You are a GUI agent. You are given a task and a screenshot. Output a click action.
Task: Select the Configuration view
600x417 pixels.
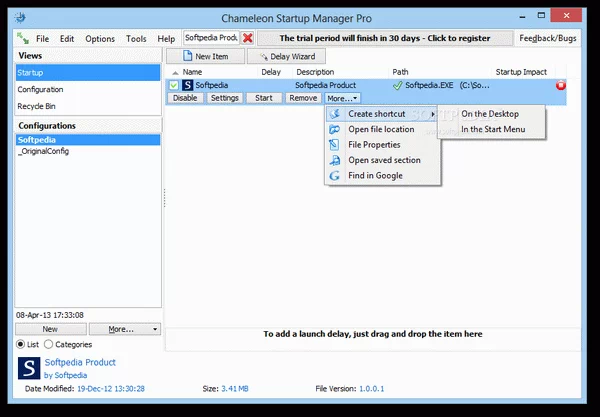click(88, 90)
